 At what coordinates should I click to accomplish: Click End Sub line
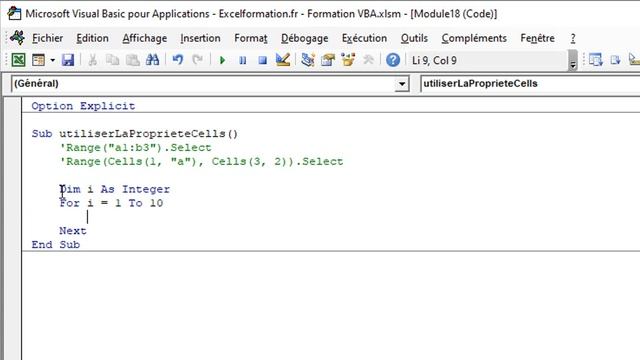(56, 244)
